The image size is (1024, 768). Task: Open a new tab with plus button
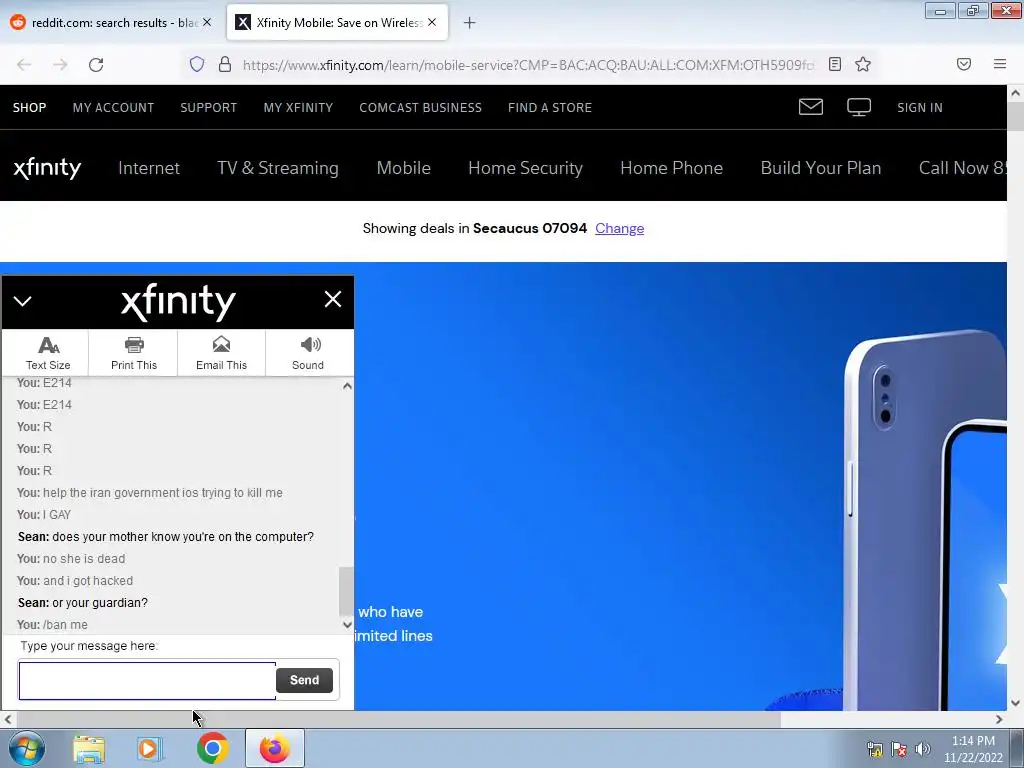click(x=470, y=23)
